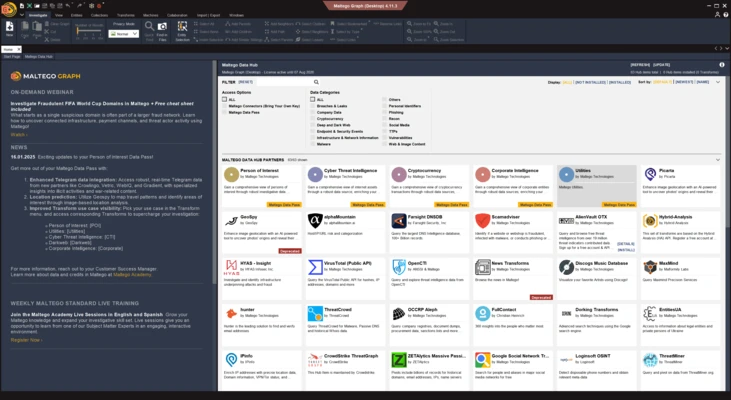This screenshot has height=400, width=731.
Task: Click the VirusTotal (Public API) icon
Action: pyautogui.click(x=315, y=267)
